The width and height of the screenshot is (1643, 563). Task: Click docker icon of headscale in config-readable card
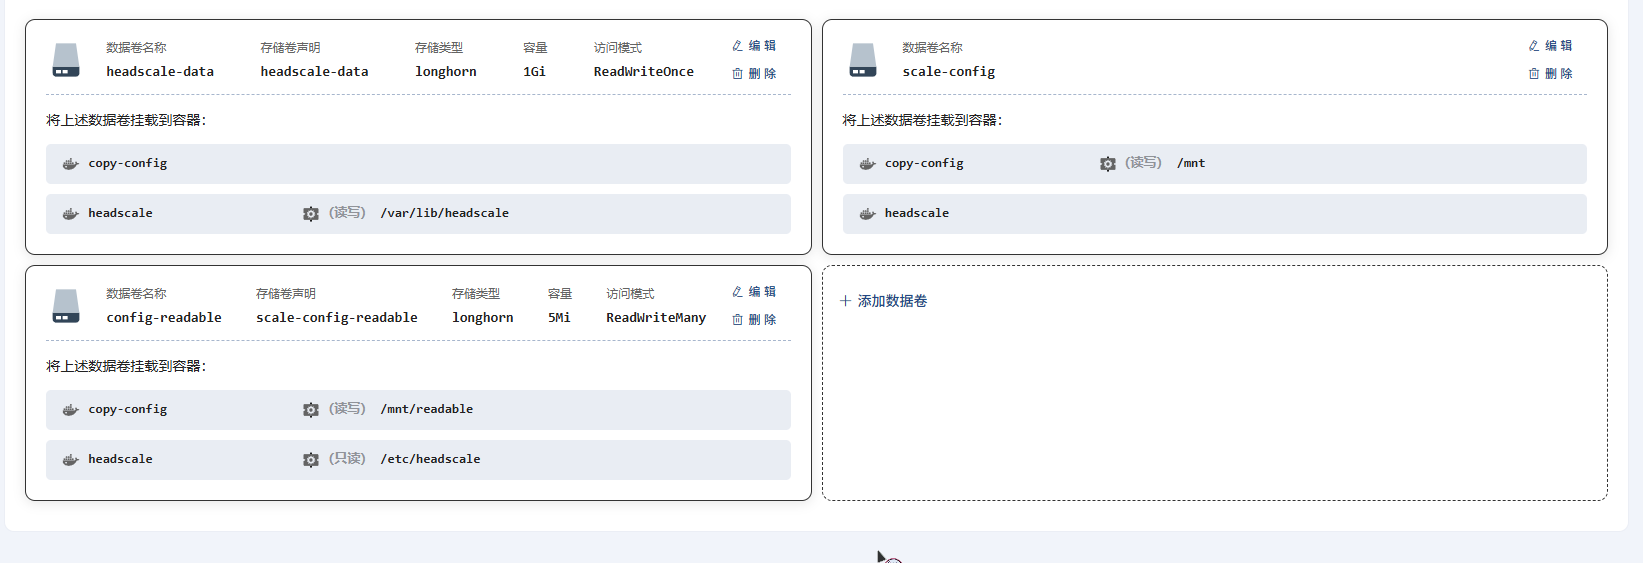click(x=70, y=460)
